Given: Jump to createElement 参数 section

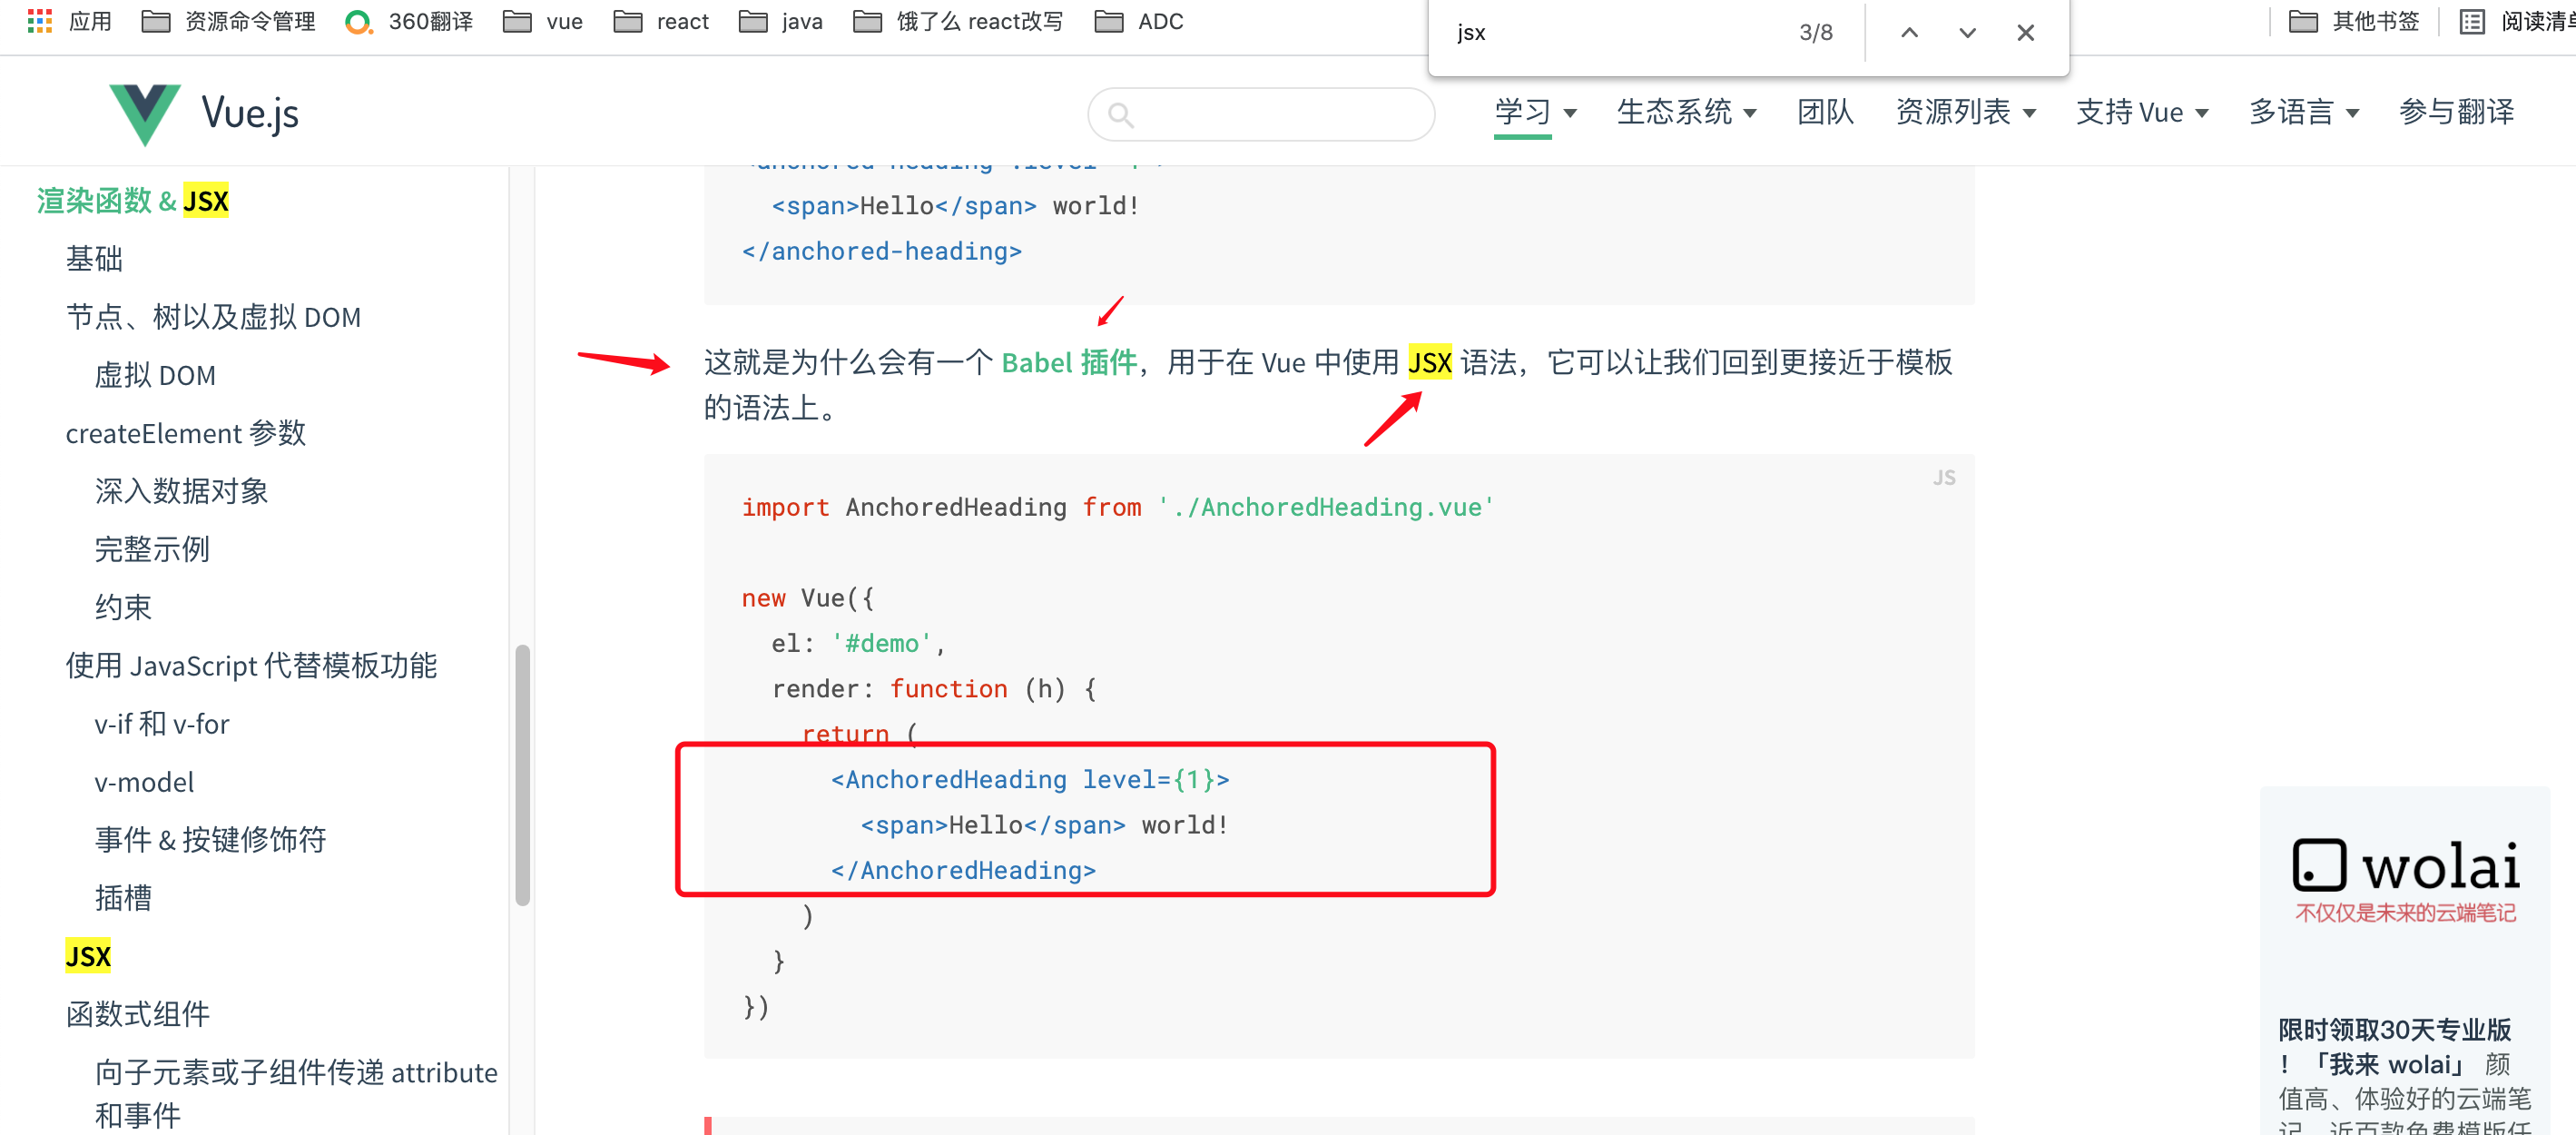Looking at the screenshot, I should tap(186, 433).
